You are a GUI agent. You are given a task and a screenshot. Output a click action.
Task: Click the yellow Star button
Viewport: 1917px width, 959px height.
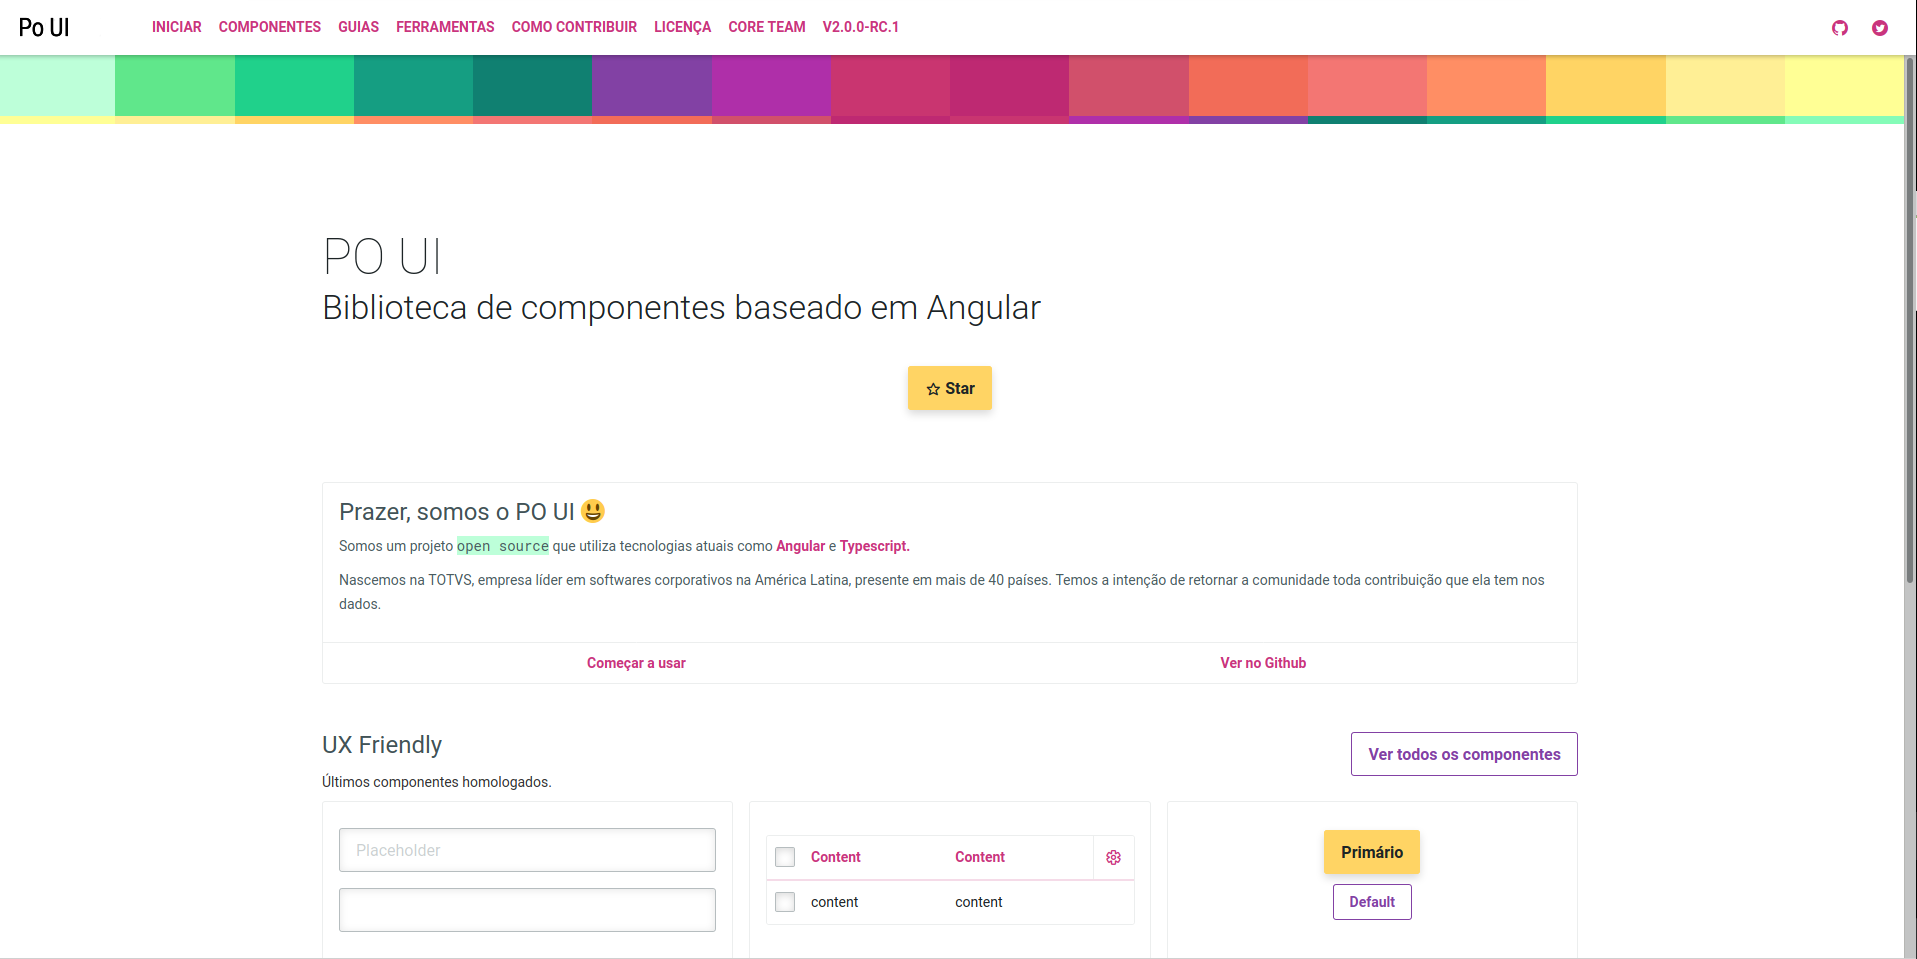950,388
